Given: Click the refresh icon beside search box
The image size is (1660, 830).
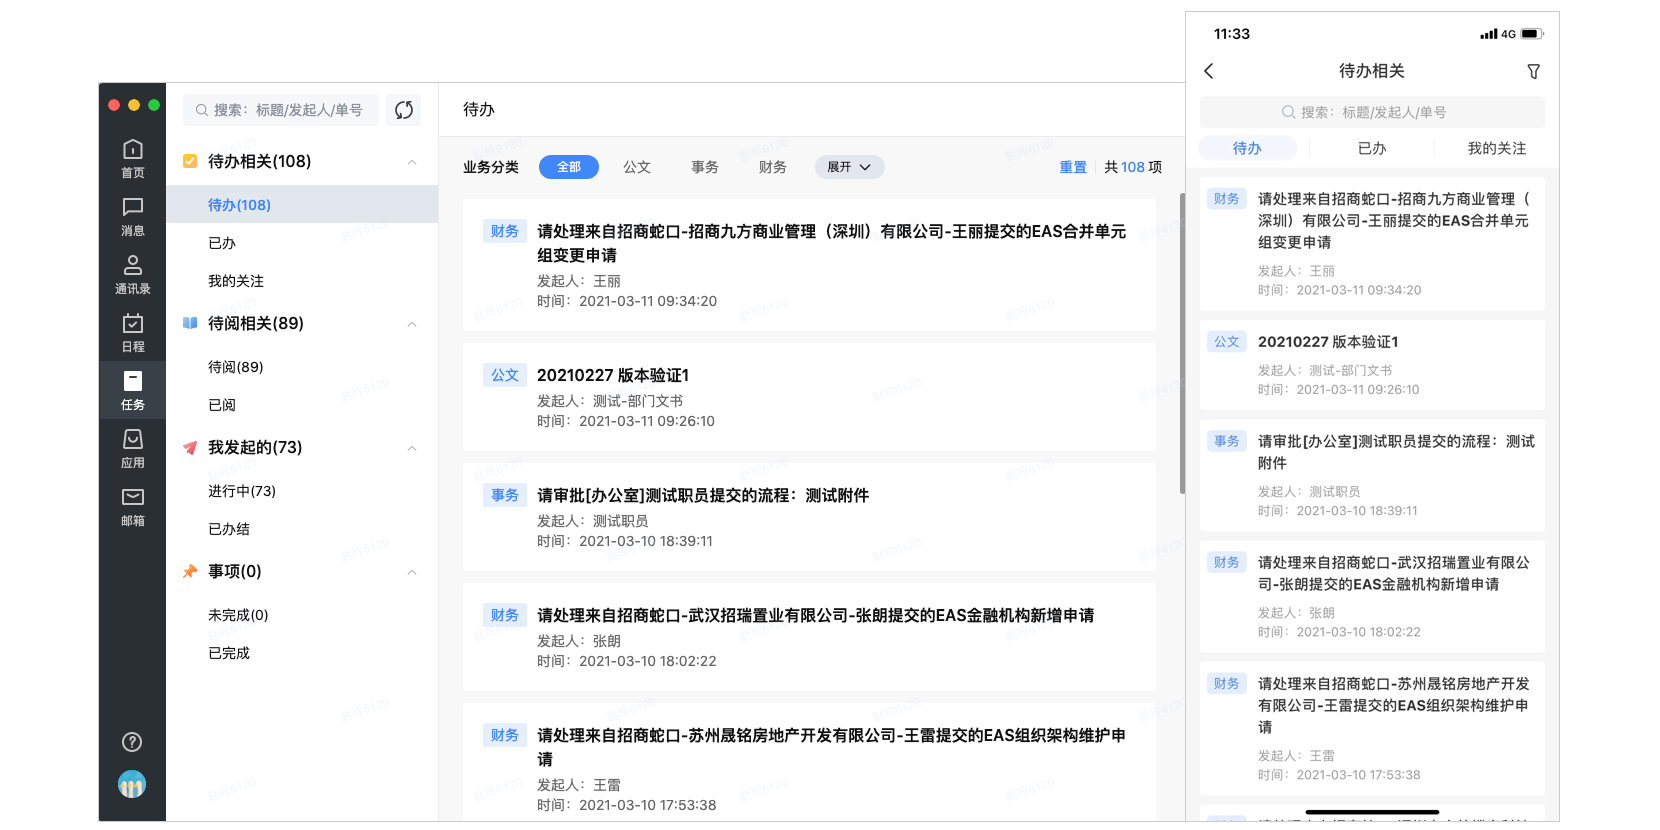Looking at the screenshot, I should point(404,110).
